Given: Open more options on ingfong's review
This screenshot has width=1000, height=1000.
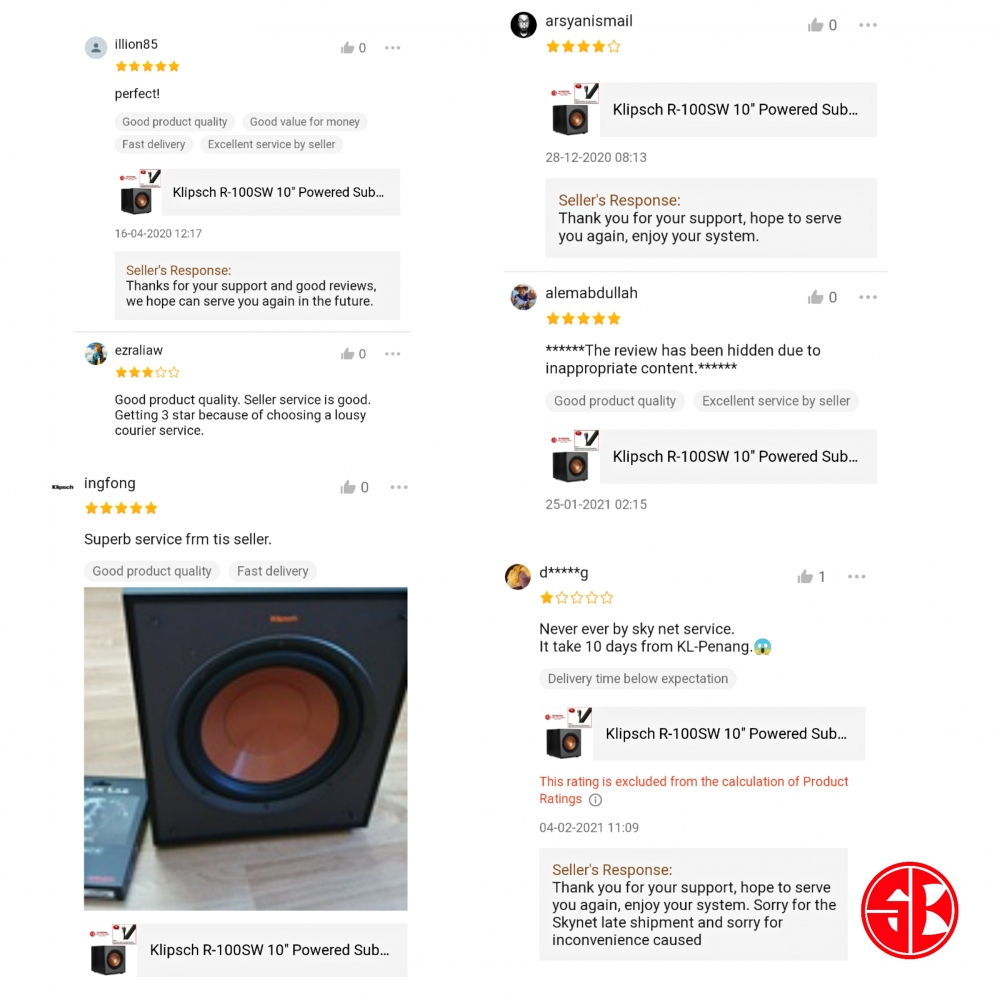Looking at the screenshot, I should pos(399,487).
